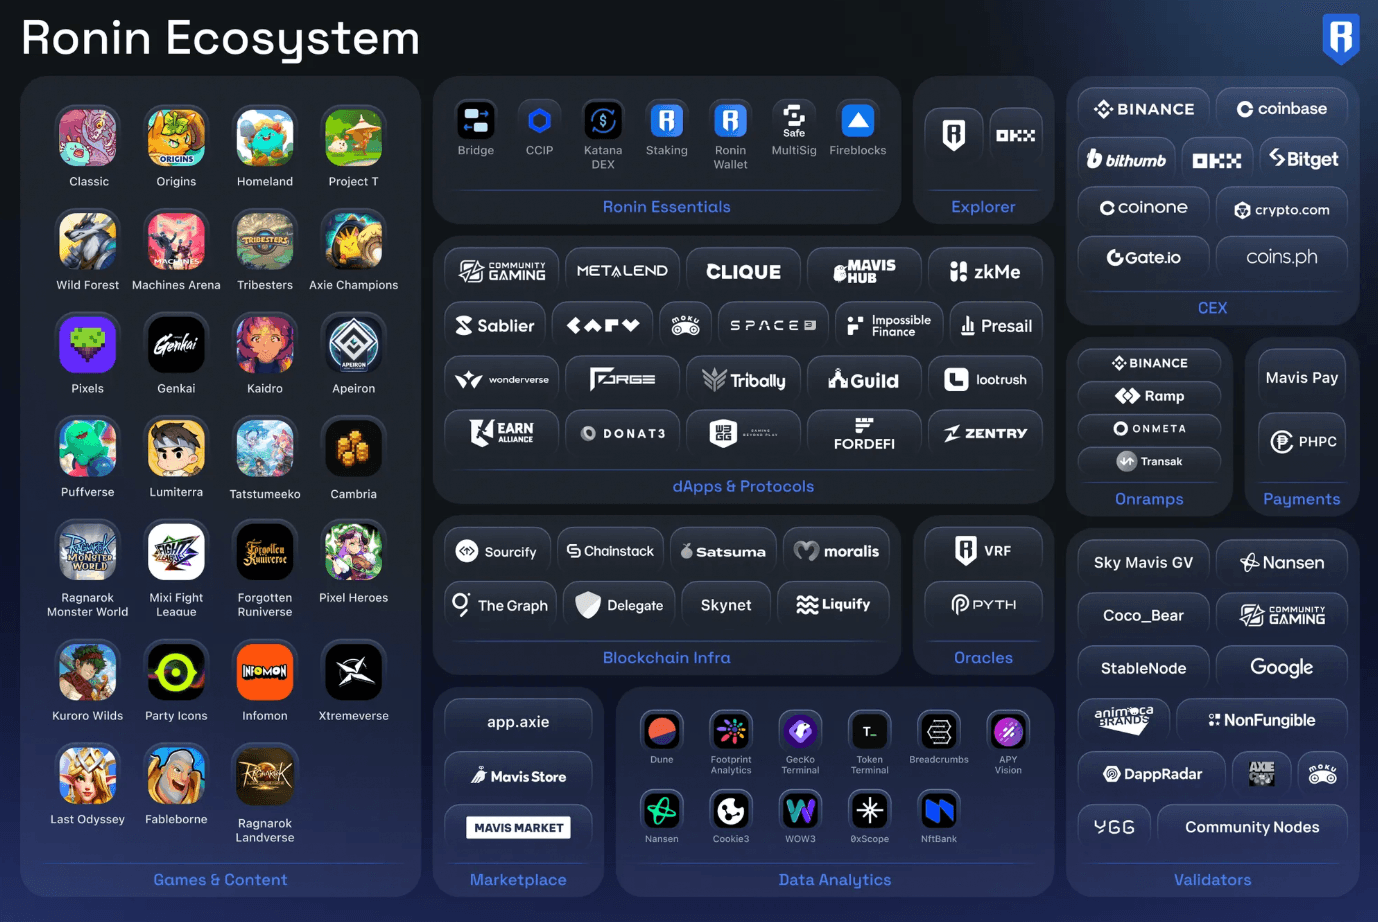Open The Graph infra button
The image size is (1378, 922).
(x=500, y=605)
